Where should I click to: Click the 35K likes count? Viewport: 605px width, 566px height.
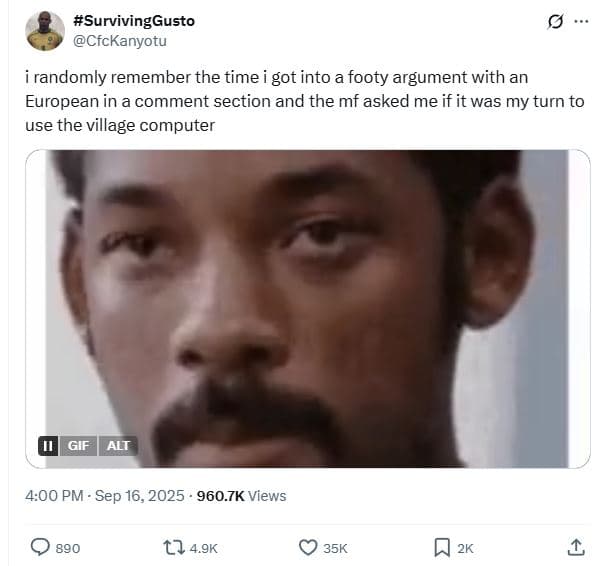(335, 548)
